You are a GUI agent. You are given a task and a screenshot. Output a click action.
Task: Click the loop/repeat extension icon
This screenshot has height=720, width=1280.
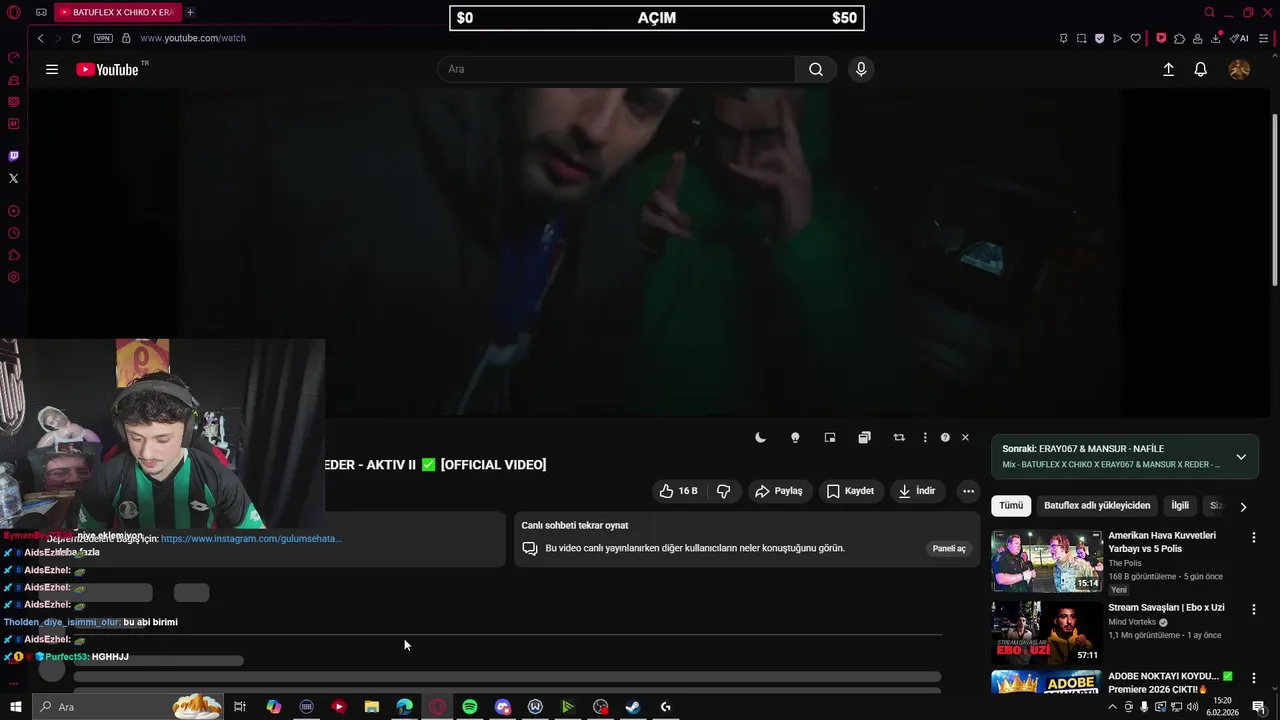[899, 437]
